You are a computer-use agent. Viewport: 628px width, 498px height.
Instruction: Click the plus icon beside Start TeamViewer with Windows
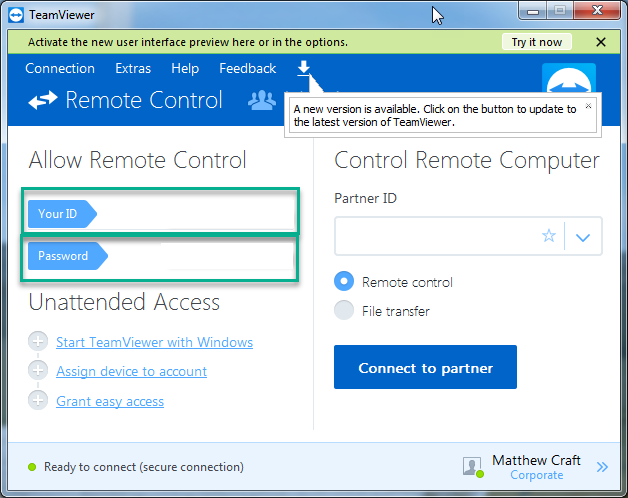pyautogui.click(x=38, y=342)
